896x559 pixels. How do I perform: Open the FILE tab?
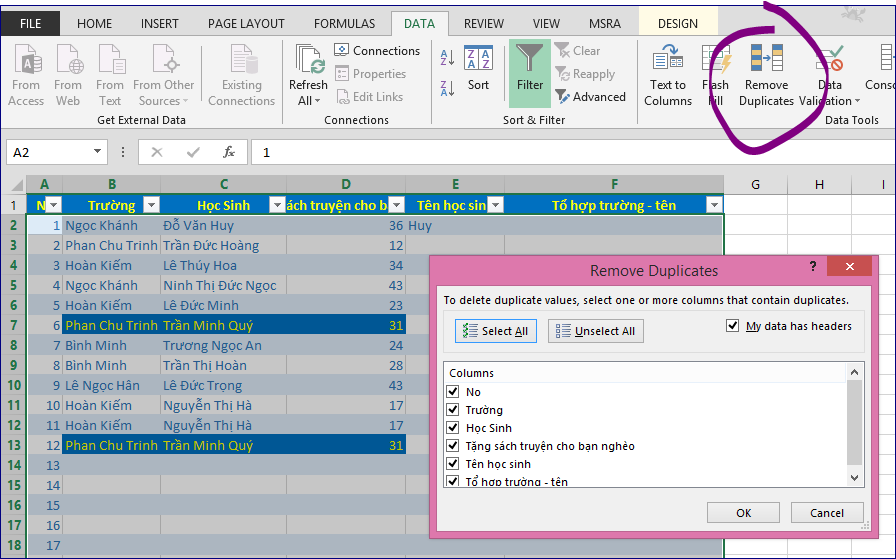[30, 23]
